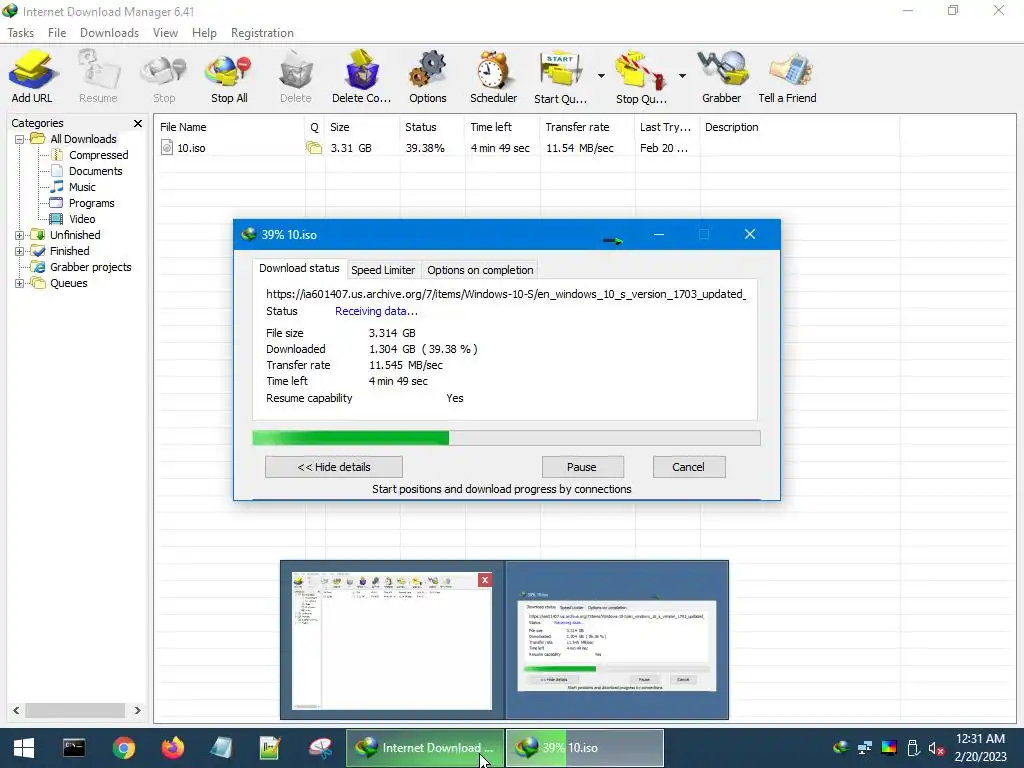Click the main IDM window preview thumbnail
Viewport: 1024px width, 768px height.
click(x=391, y=641)
